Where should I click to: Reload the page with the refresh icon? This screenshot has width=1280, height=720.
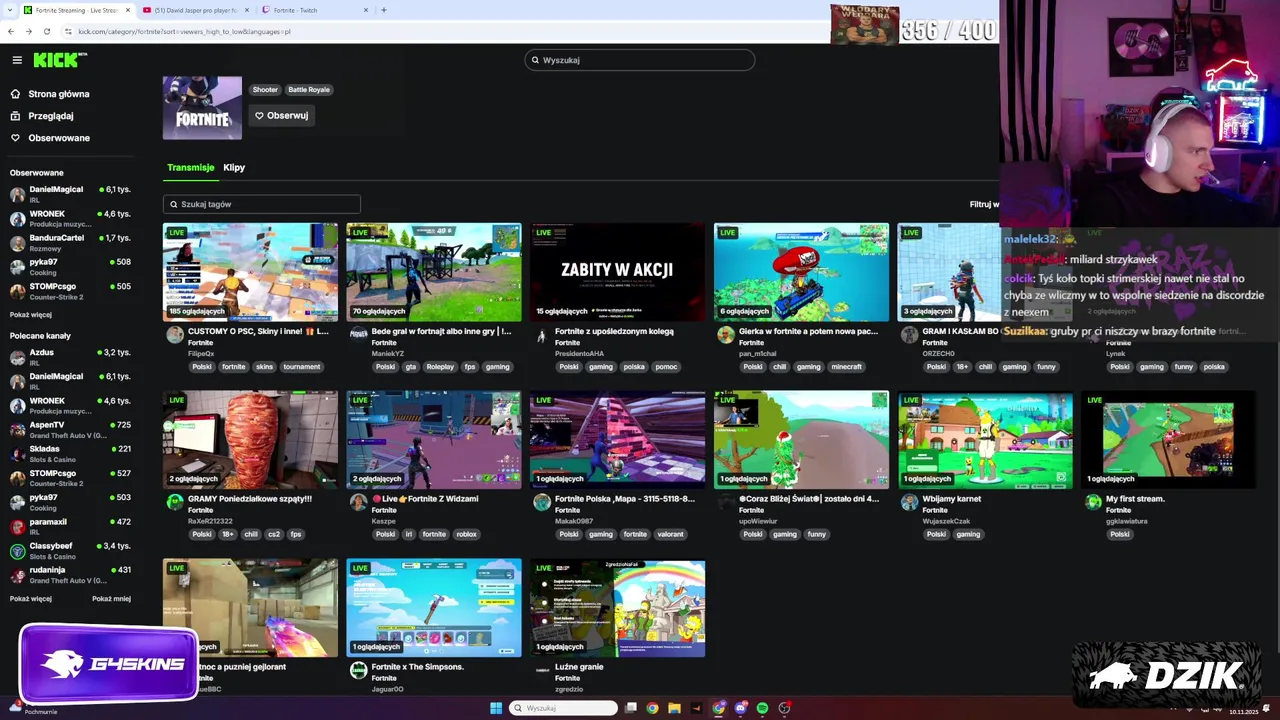47,31
